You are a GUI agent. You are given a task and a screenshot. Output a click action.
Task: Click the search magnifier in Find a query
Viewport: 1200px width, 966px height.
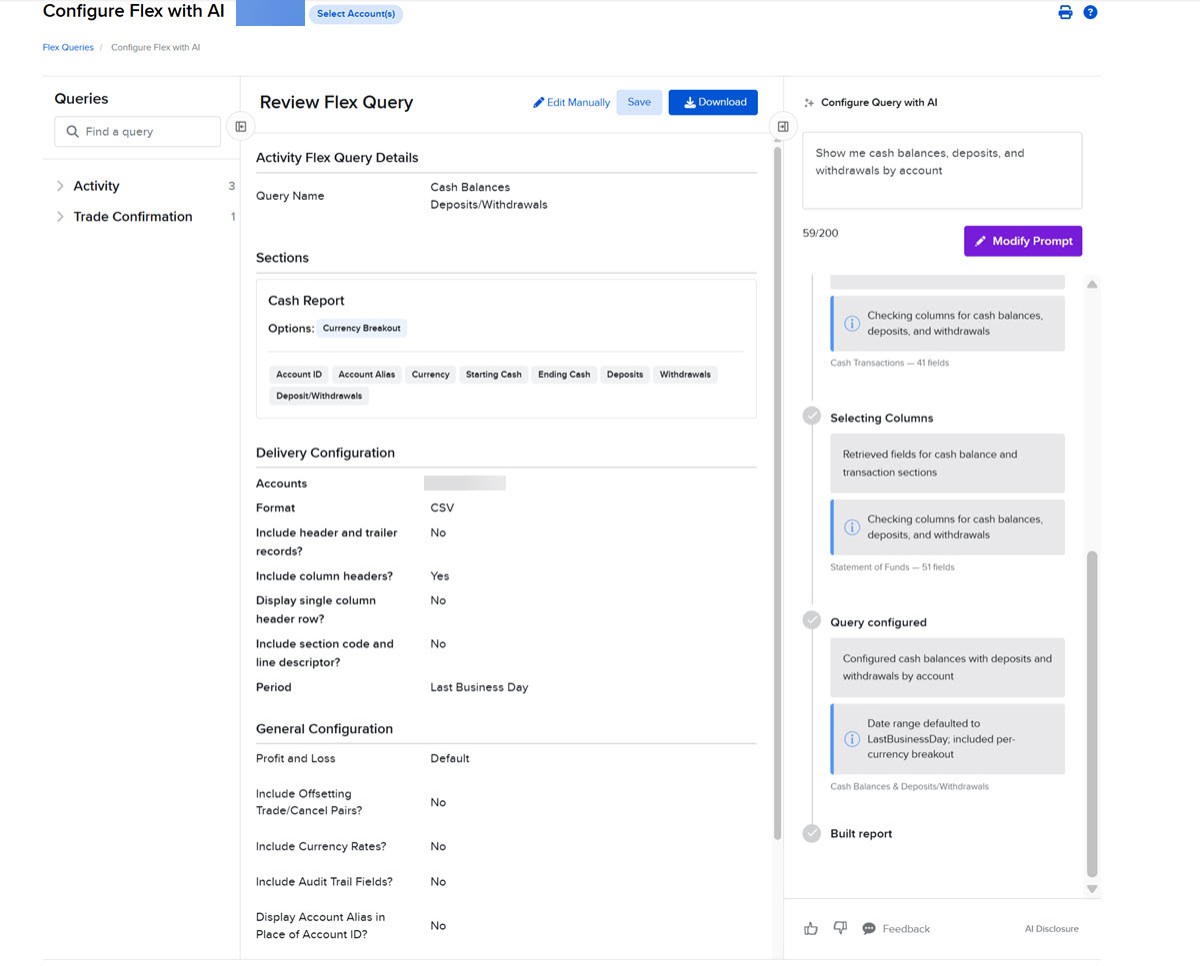pyautogui.click(x=72, y=132)
